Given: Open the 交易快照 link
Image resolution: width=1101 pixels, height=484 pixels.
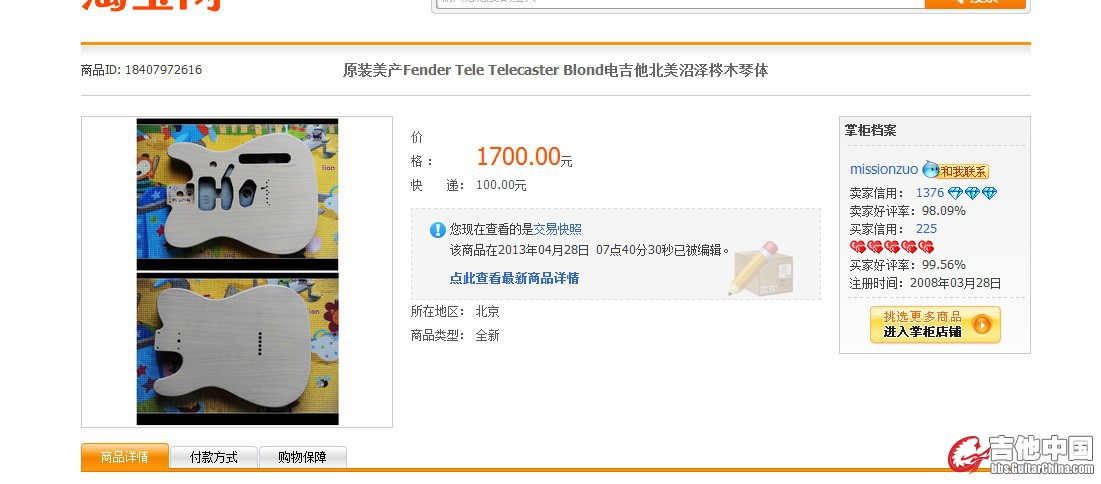Looking at the screenshot, I should coord(558,230).
